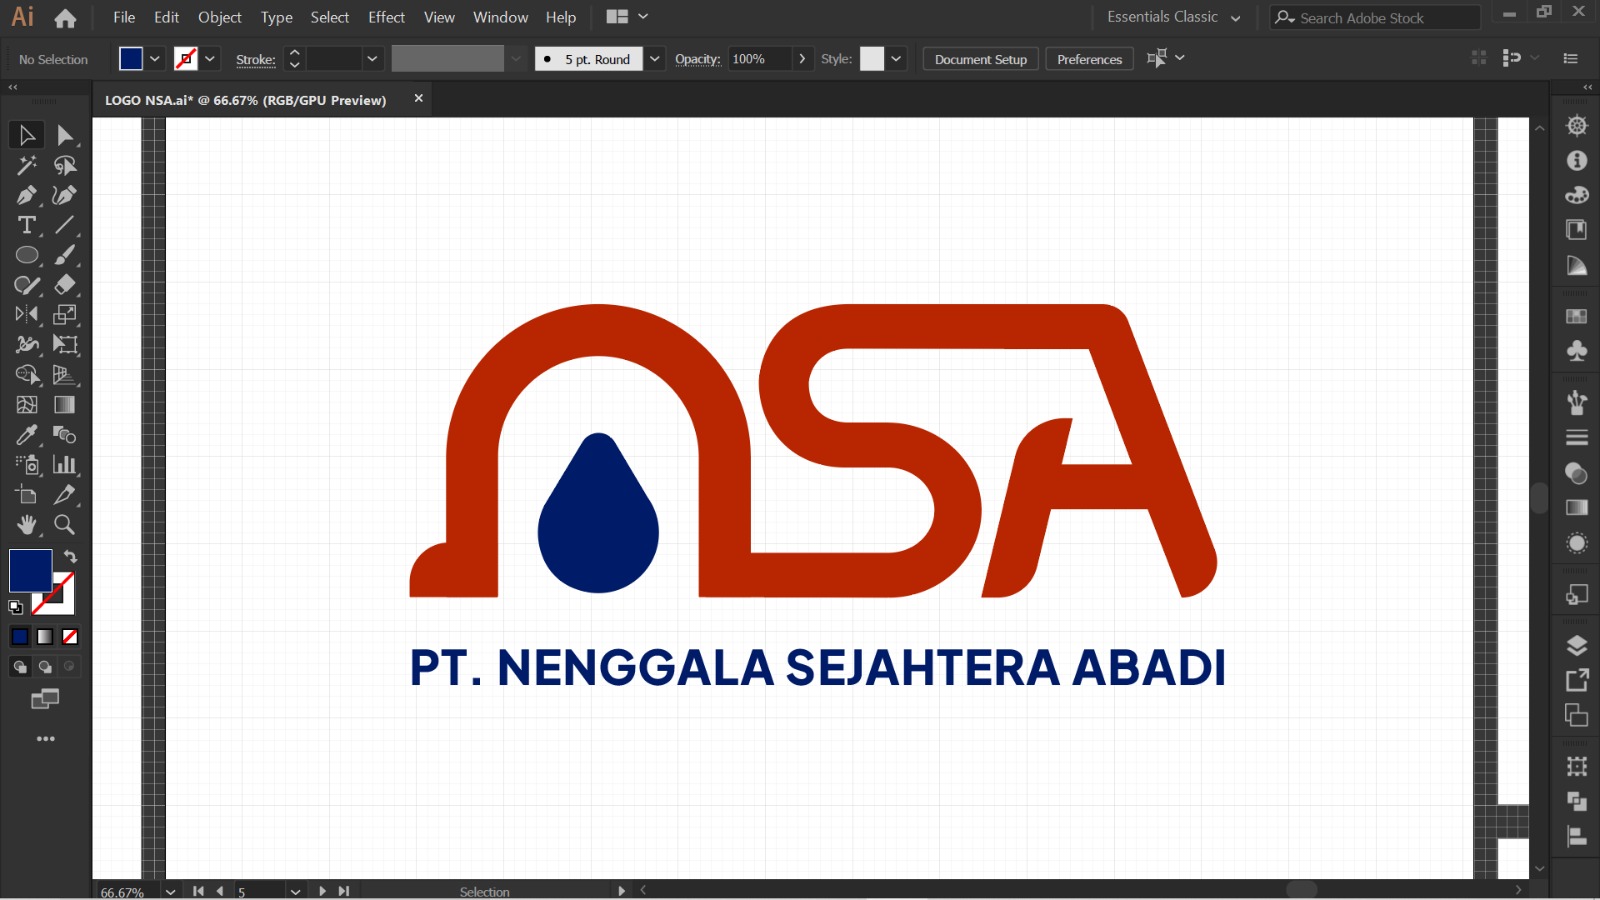The width and height of the screenshot is (1600, 900).
Task: Select the Eraser tool
Action: click(x=65, y=285)
